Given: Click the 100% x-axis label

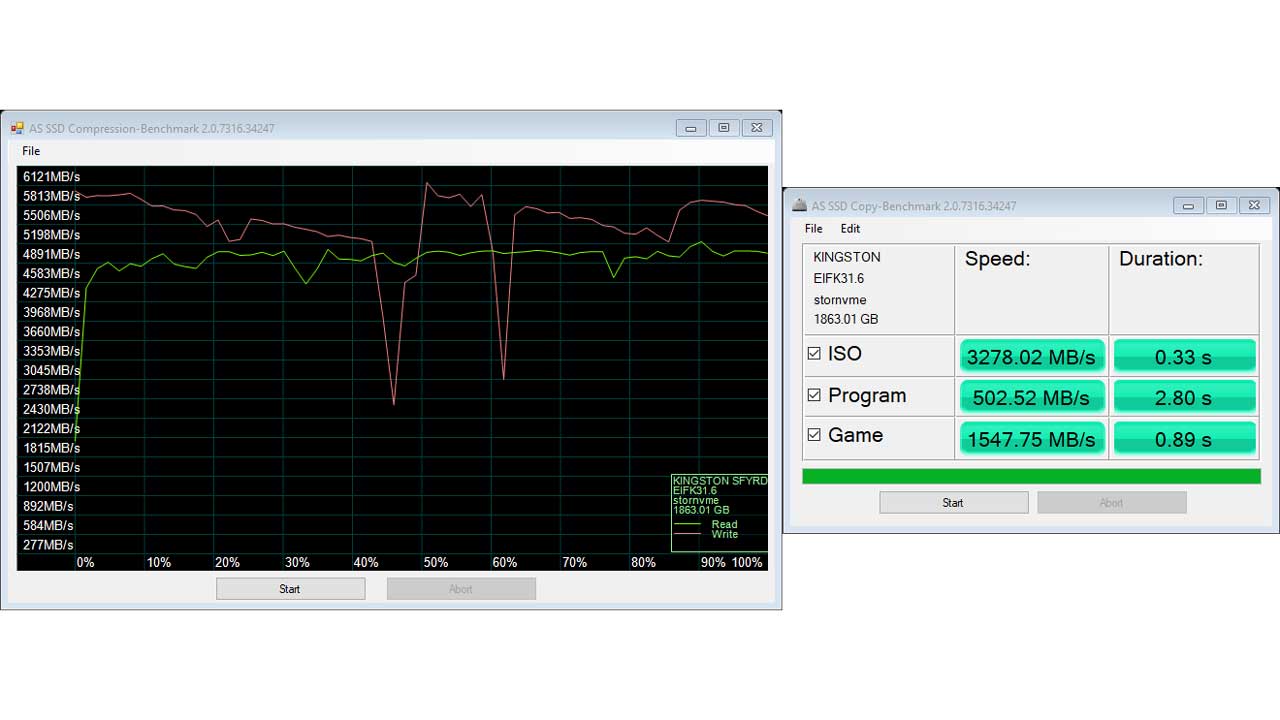Looking at the screenshot, I should pos(747,563).
